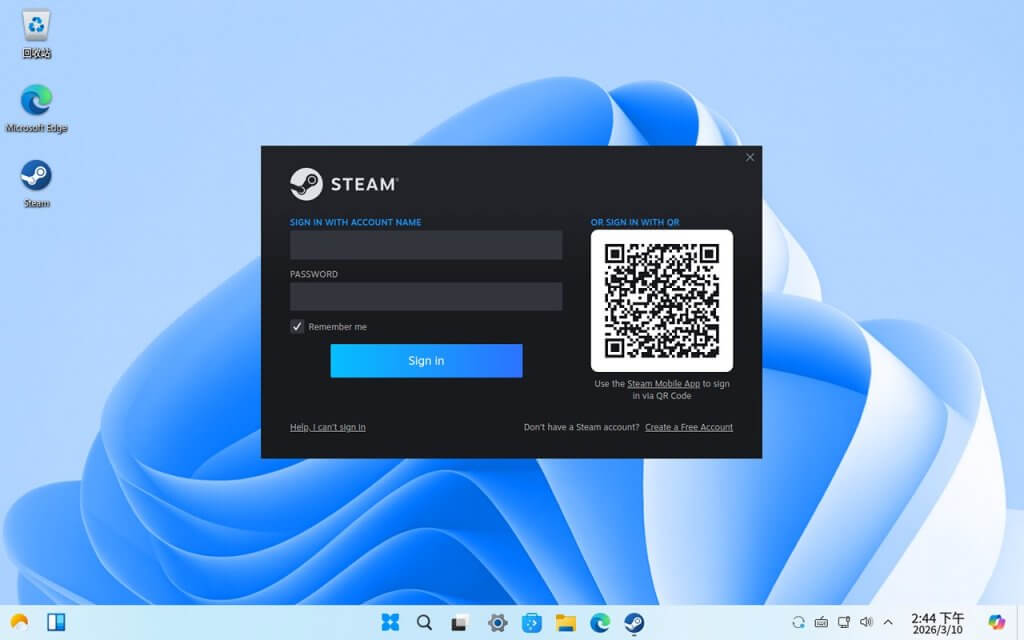Screen dimensions: 1024x640
Task: Click the Show desktop sliver at the taskbar edge
Action: 1020,622
